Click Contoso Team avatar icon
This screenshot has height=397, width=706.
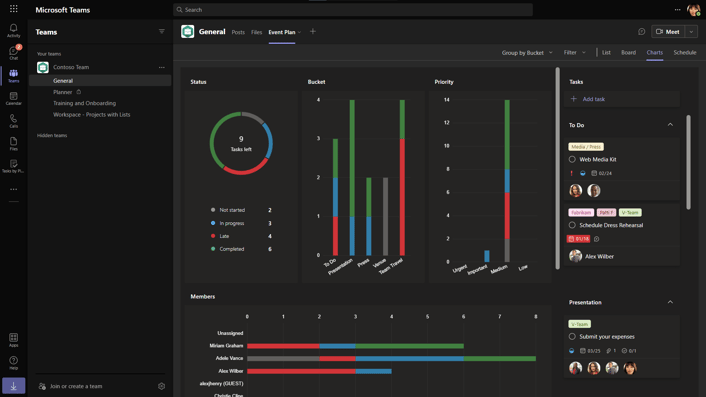(43, 67)
